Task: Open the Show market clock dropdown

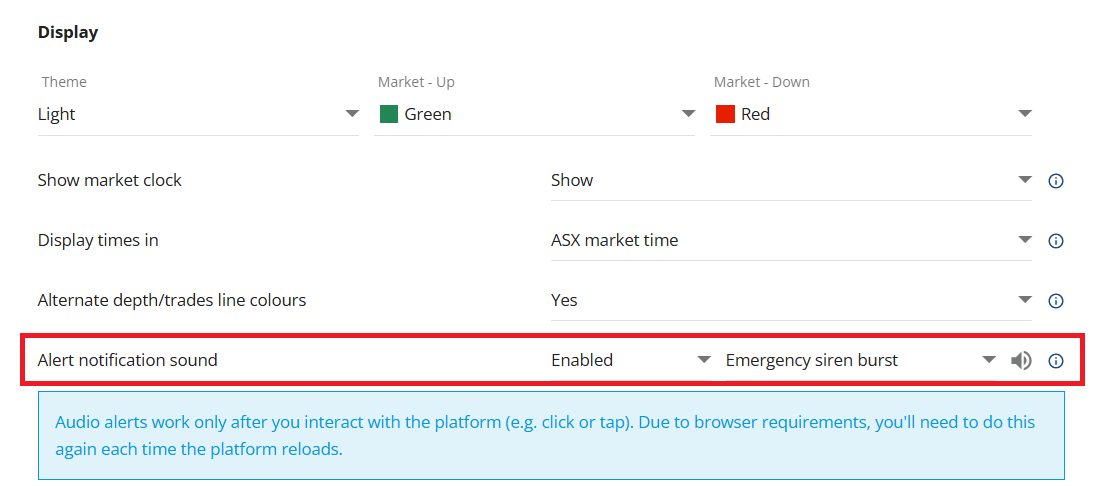Action: tap(790, 181)
